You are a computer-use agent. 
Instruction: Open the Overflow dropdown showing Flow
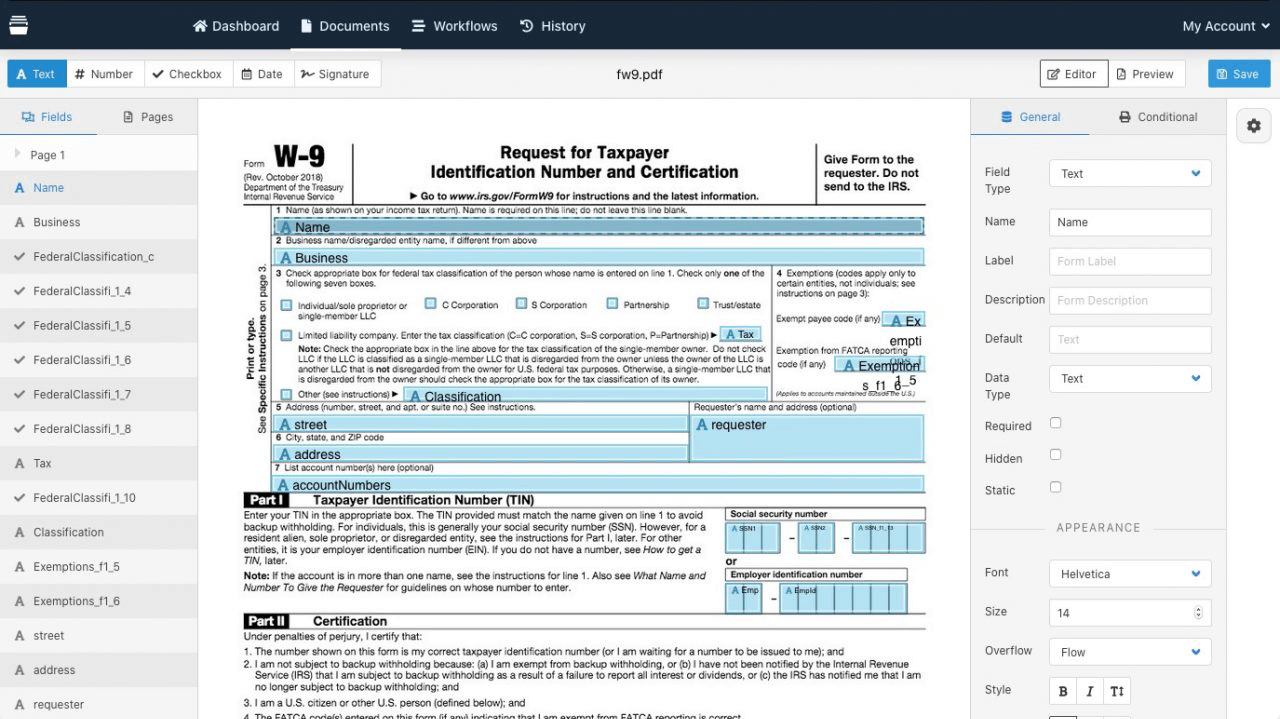1130,652
